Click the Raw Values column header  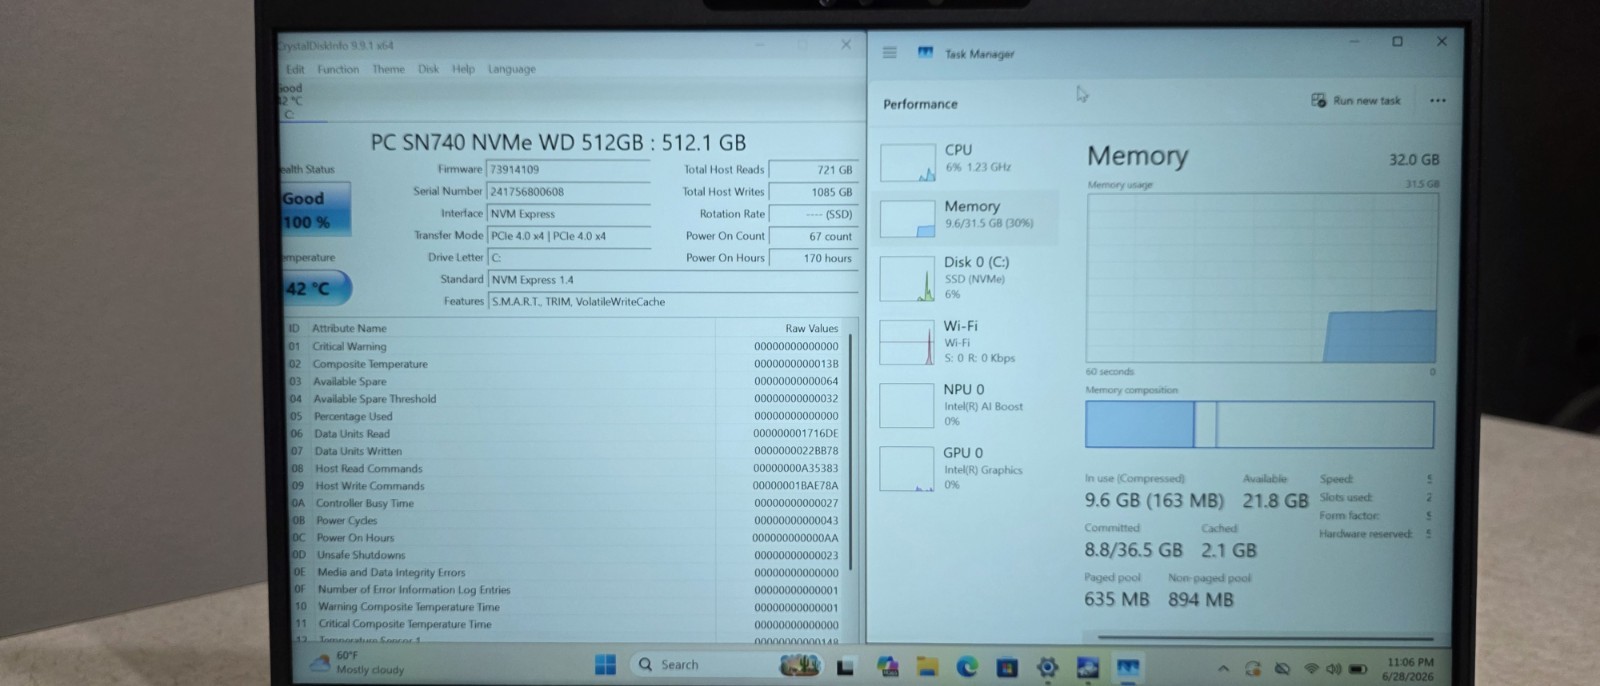(x=781, y=328)
